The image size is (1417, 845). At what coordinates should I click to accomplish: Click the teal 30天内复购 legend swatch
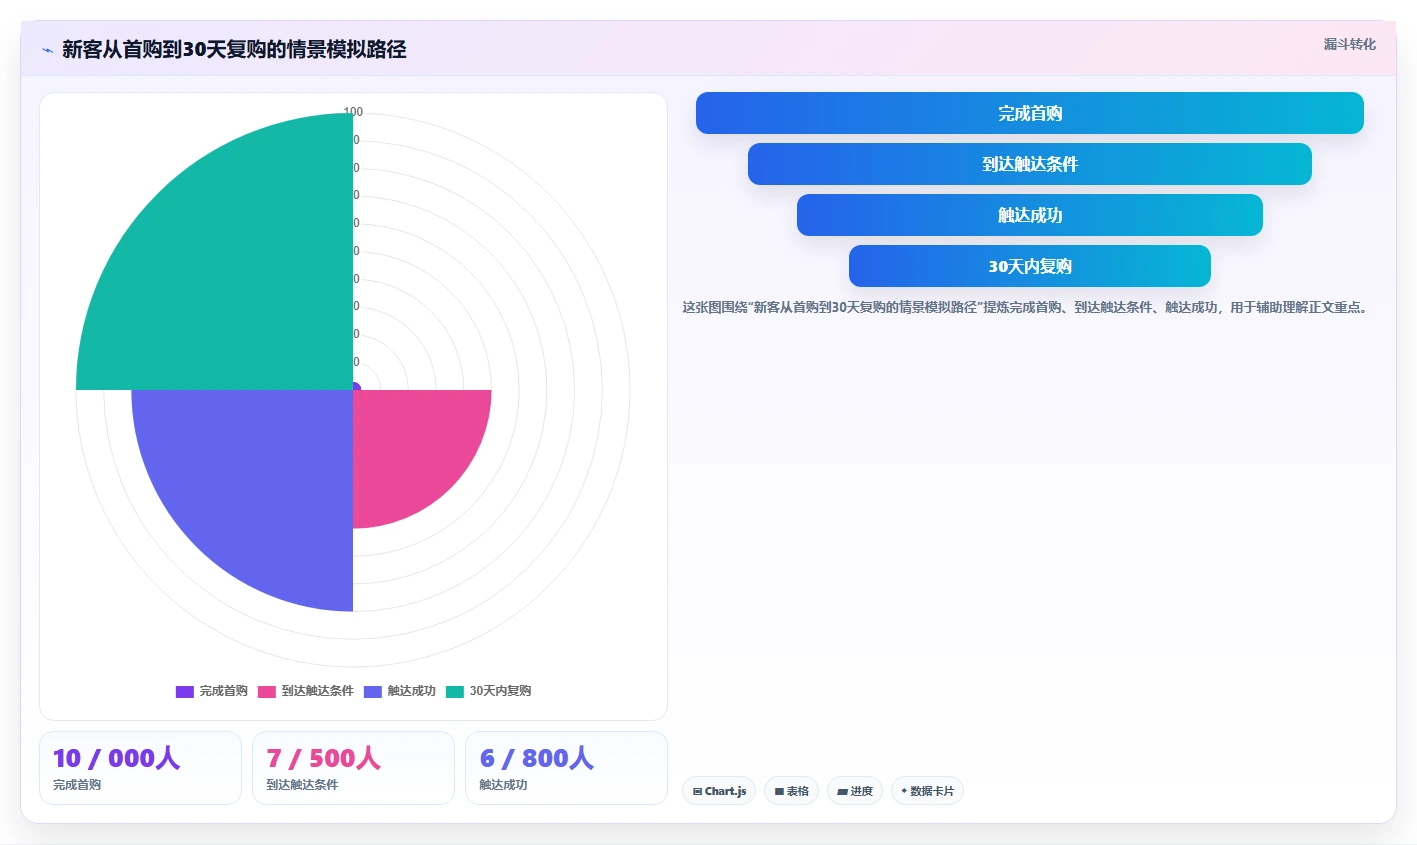(454, 692)
